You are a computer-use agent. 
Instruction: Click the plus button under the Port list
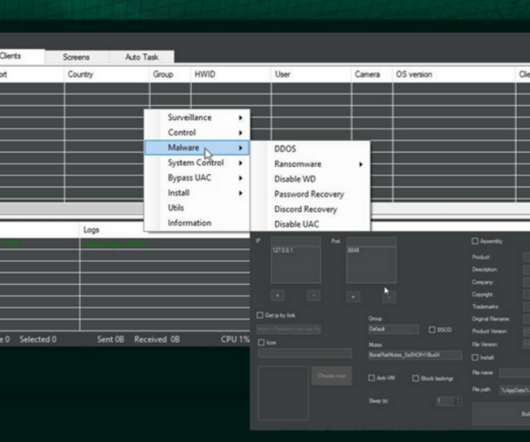coord(353,297)
